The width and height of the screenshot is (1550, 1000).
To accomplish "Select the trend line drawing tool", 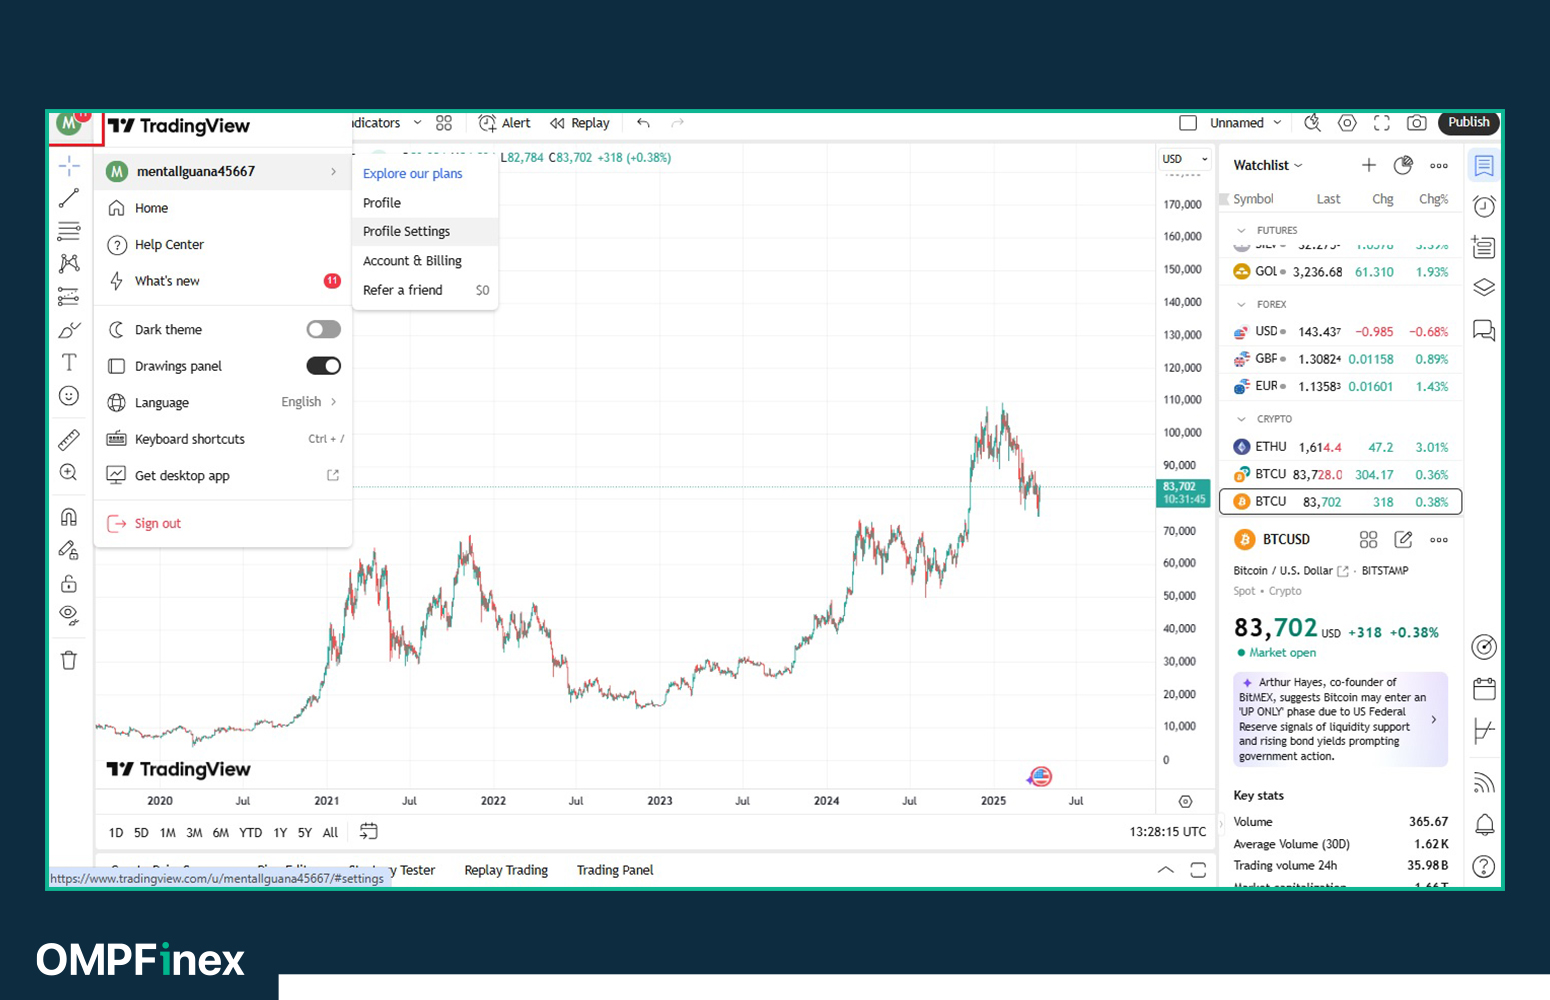I will point(69,198).
